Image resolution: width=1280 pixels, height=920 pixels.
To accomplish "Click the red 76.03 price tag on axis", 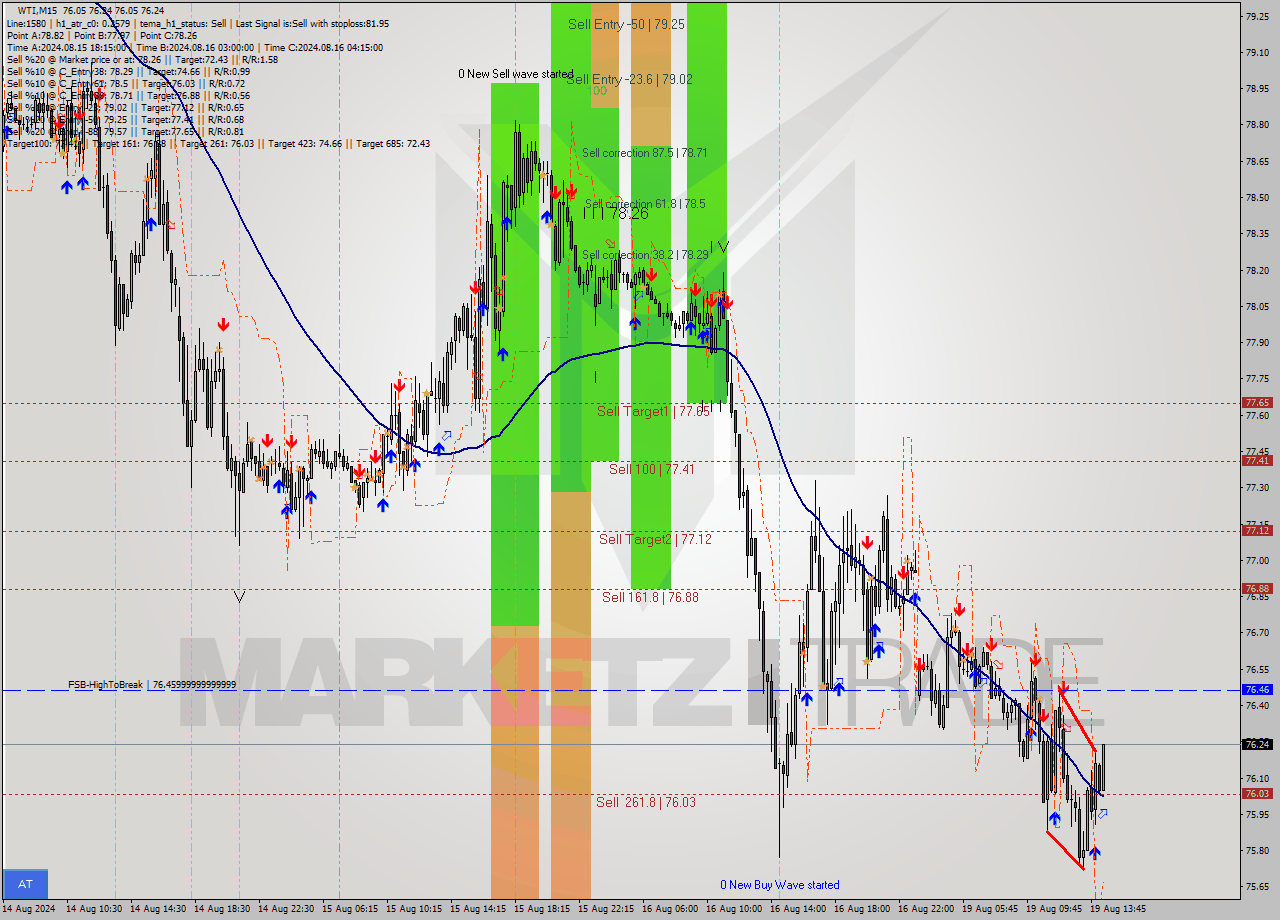I will (1257, 794).
